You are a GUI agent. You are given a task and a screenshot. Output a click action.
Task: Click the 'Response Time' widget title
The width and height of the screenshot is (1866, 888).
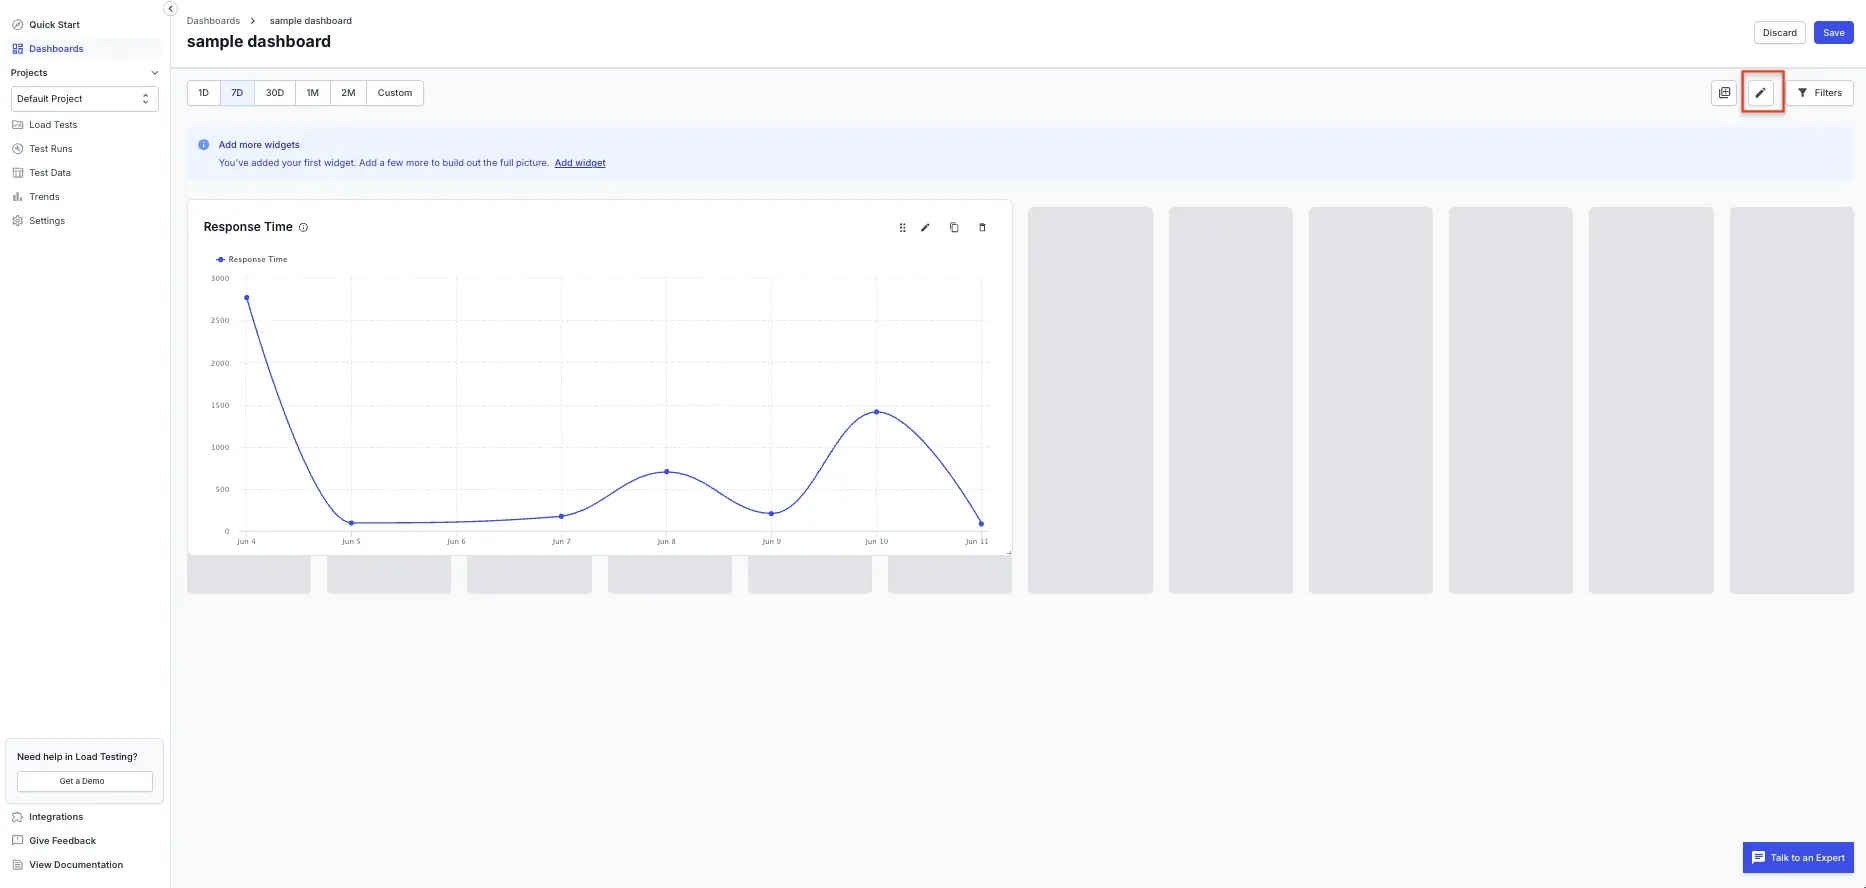click(248, 227)
